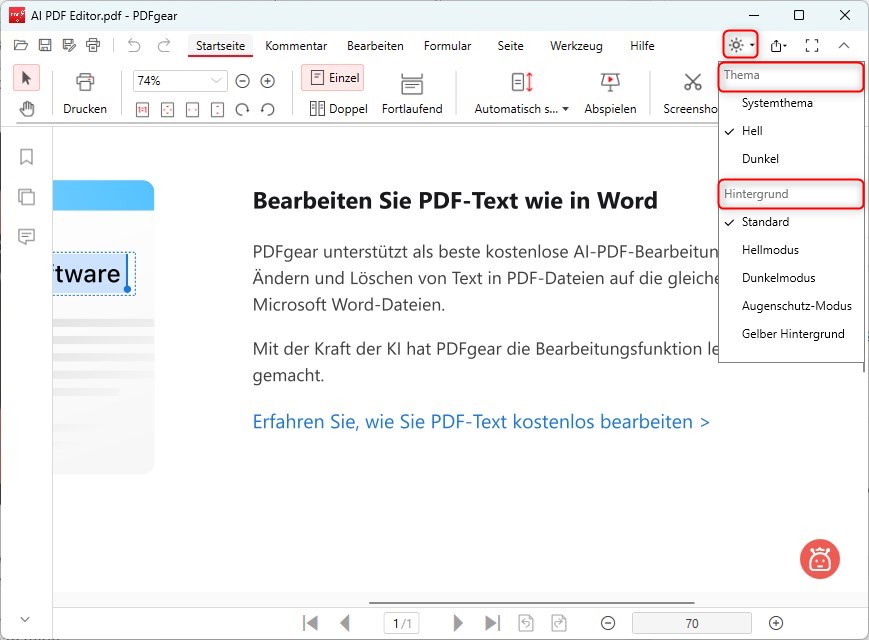The image size is (869, 640).
Task: Open the Bearbeiten tab
Action: point(375,46)
